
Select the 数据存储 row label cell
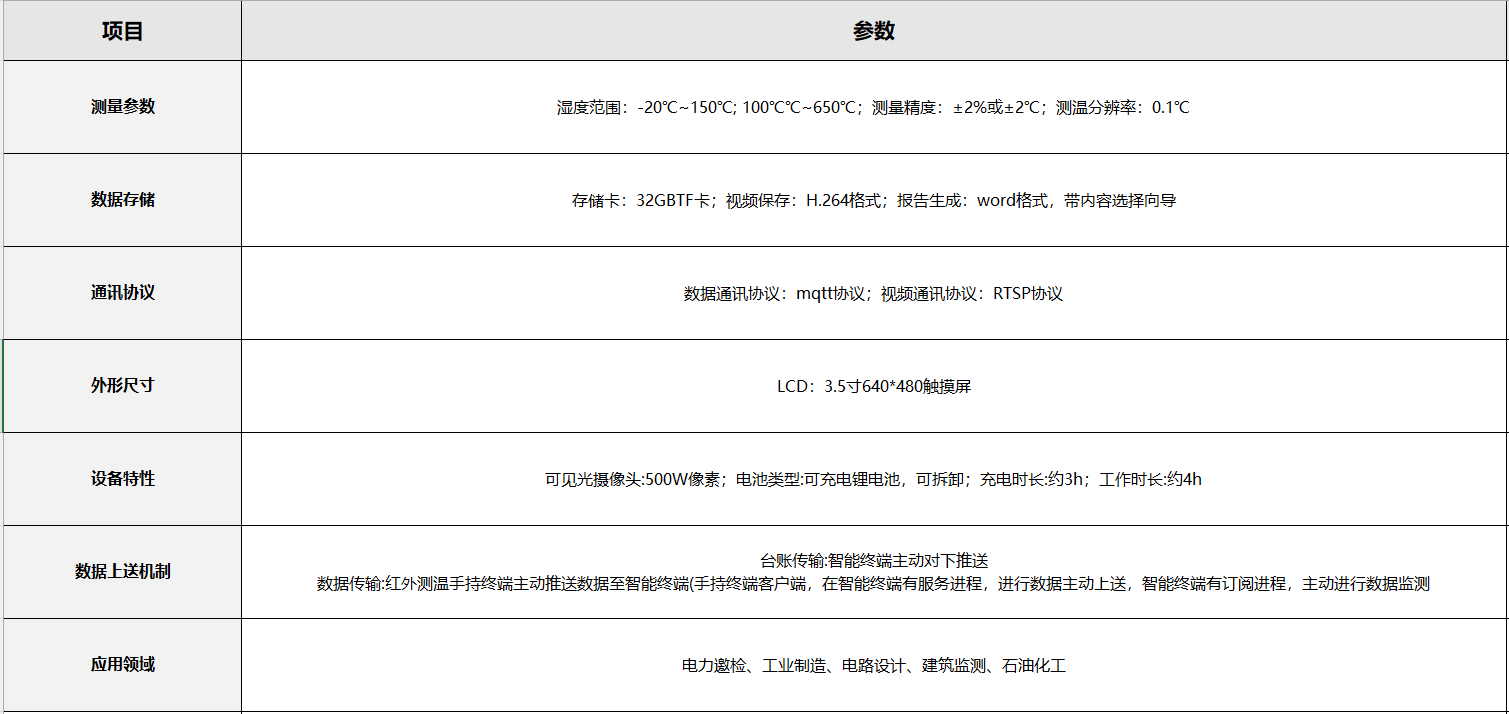coord(122,200)
